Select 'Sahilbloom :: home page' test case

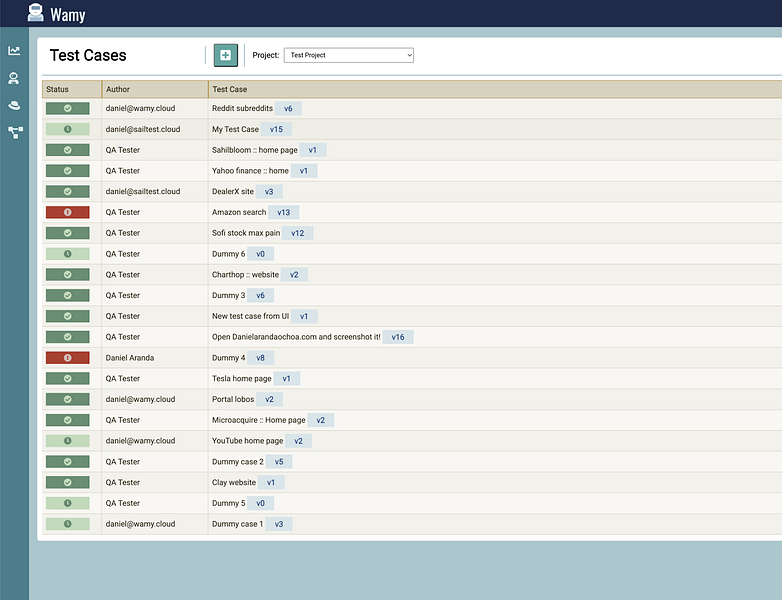click(255, 150)
